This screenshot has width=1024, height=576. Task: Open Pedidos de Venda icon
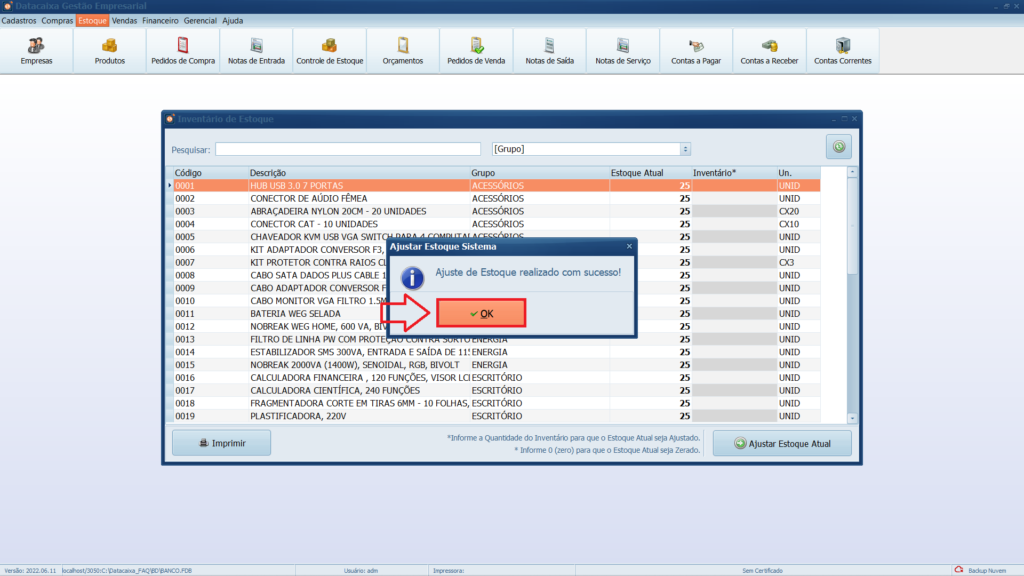[476, 51]
